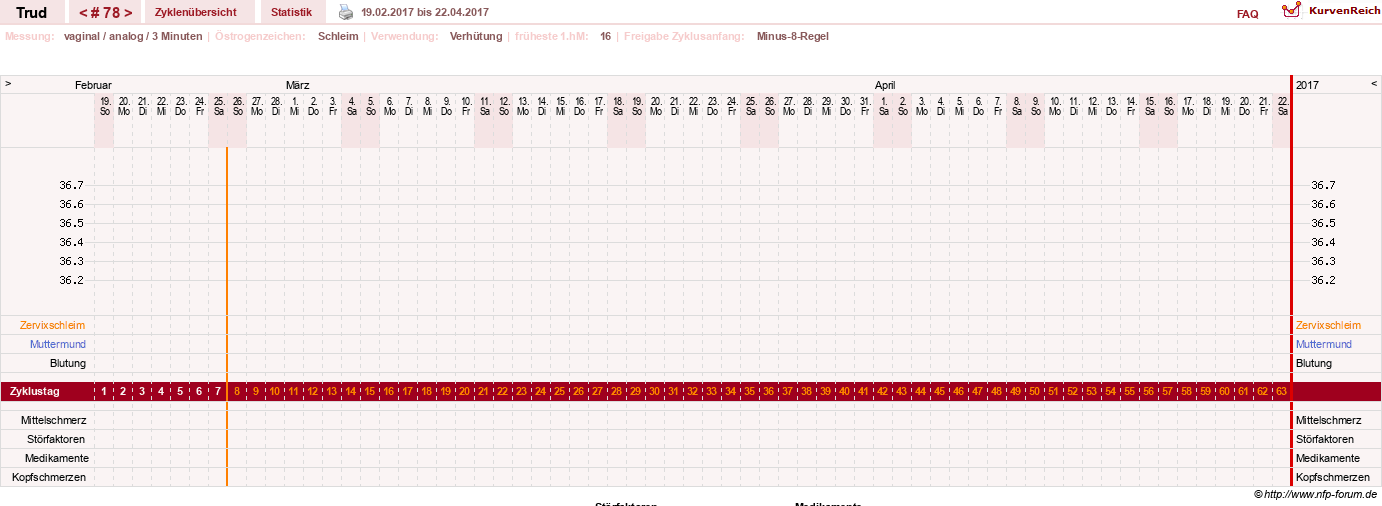Click the date column 31. Fr in März
This screenshot has height=506, width=1382.
(x=865, y=105)
